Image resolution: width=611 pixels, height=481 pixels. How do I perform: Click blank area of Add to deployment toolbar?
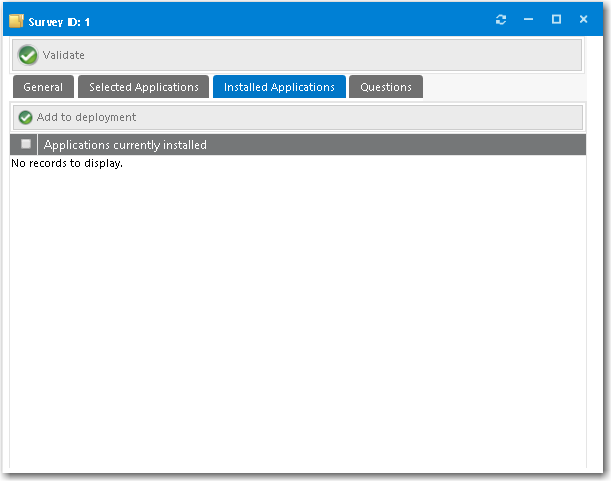(x=360, y=117)
